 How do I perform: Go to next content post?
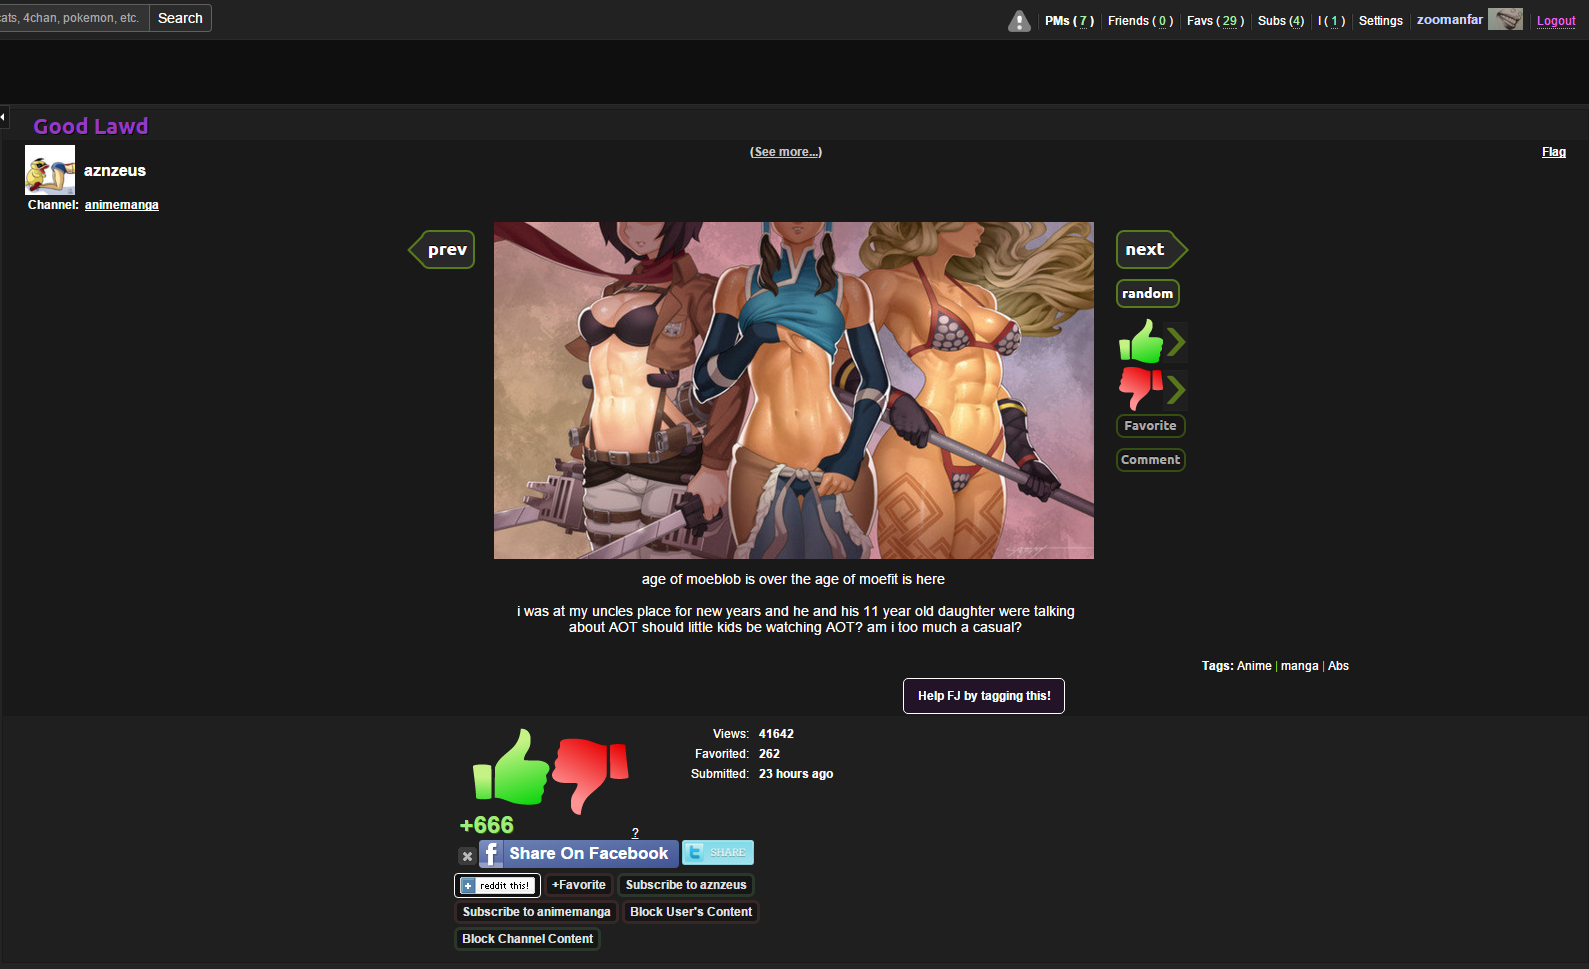[1148, 250]
